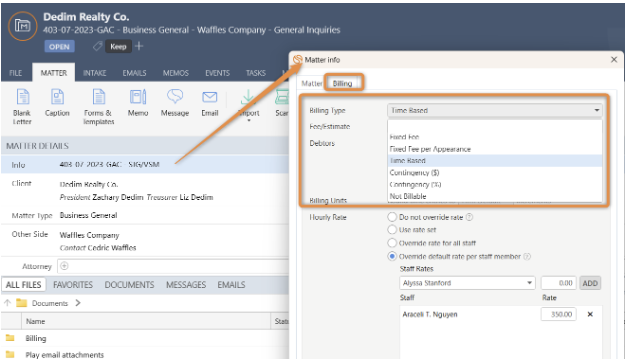The width and height of the screenshot is (631, 363).
Task: Choose Fixed Fee per Appearance option
Action: tap(495, 149)
